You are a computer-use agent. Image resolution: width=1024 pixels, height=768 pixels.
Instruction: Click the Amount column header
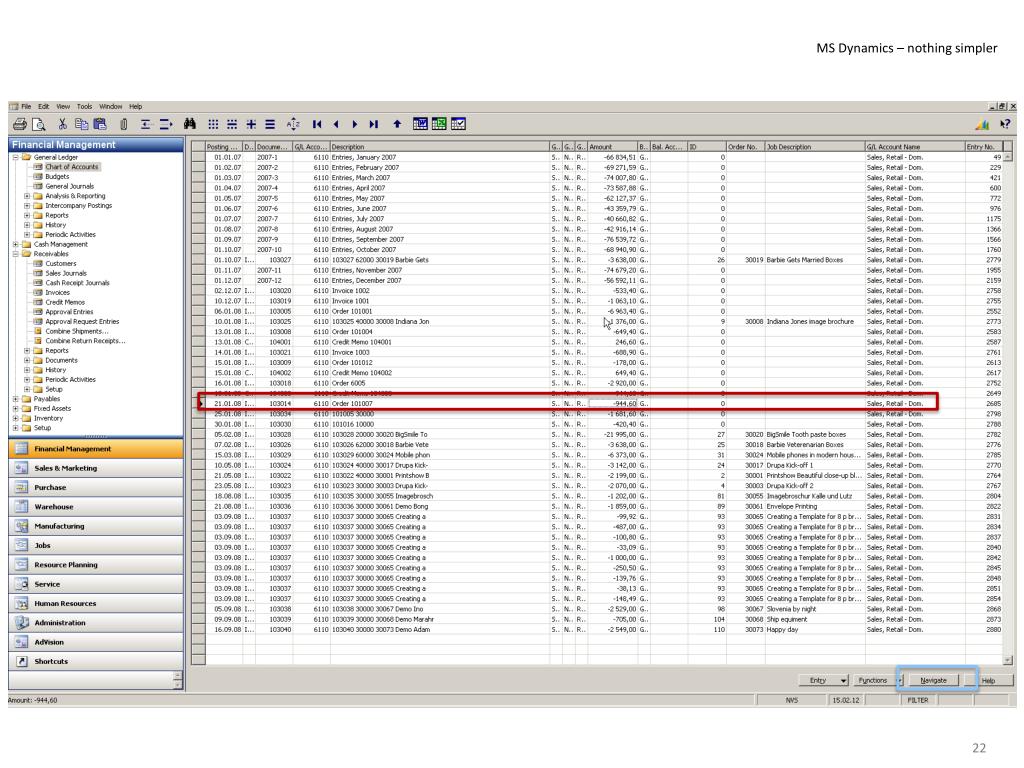pos(612,147)
